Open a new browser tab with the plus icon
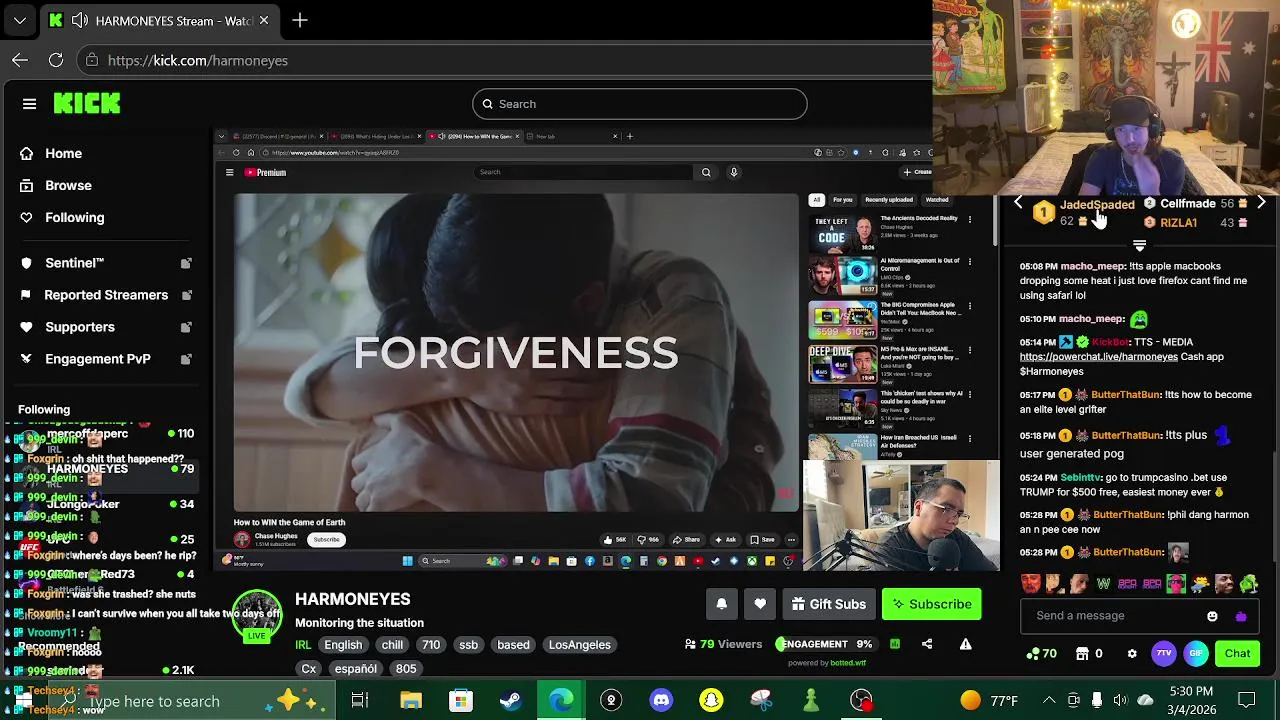 point(300,20)
